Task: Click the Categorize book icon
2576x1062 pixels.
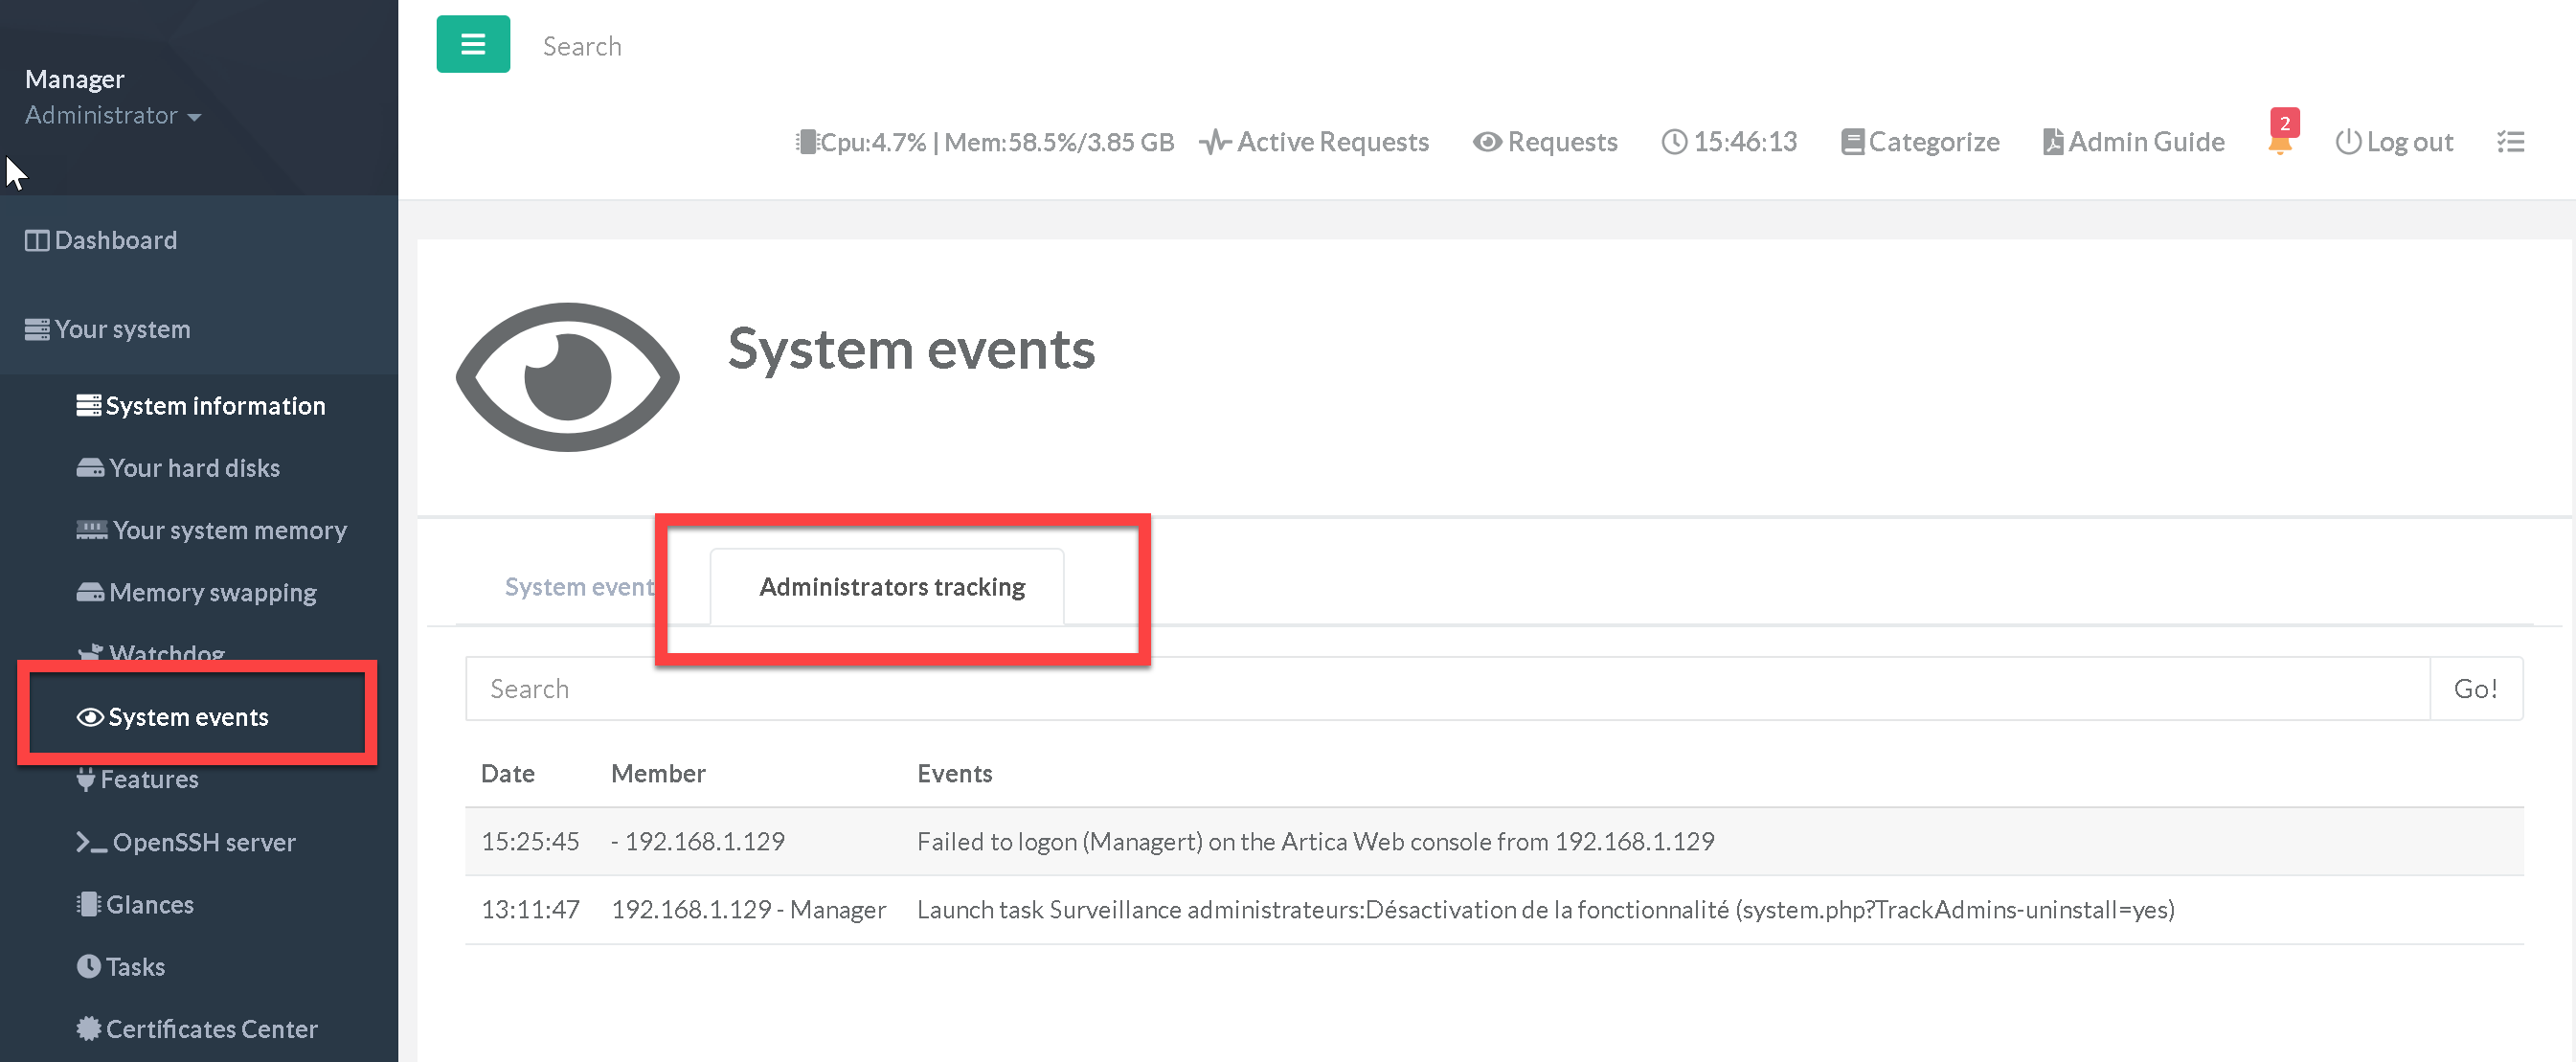Action: point(1851,142)
